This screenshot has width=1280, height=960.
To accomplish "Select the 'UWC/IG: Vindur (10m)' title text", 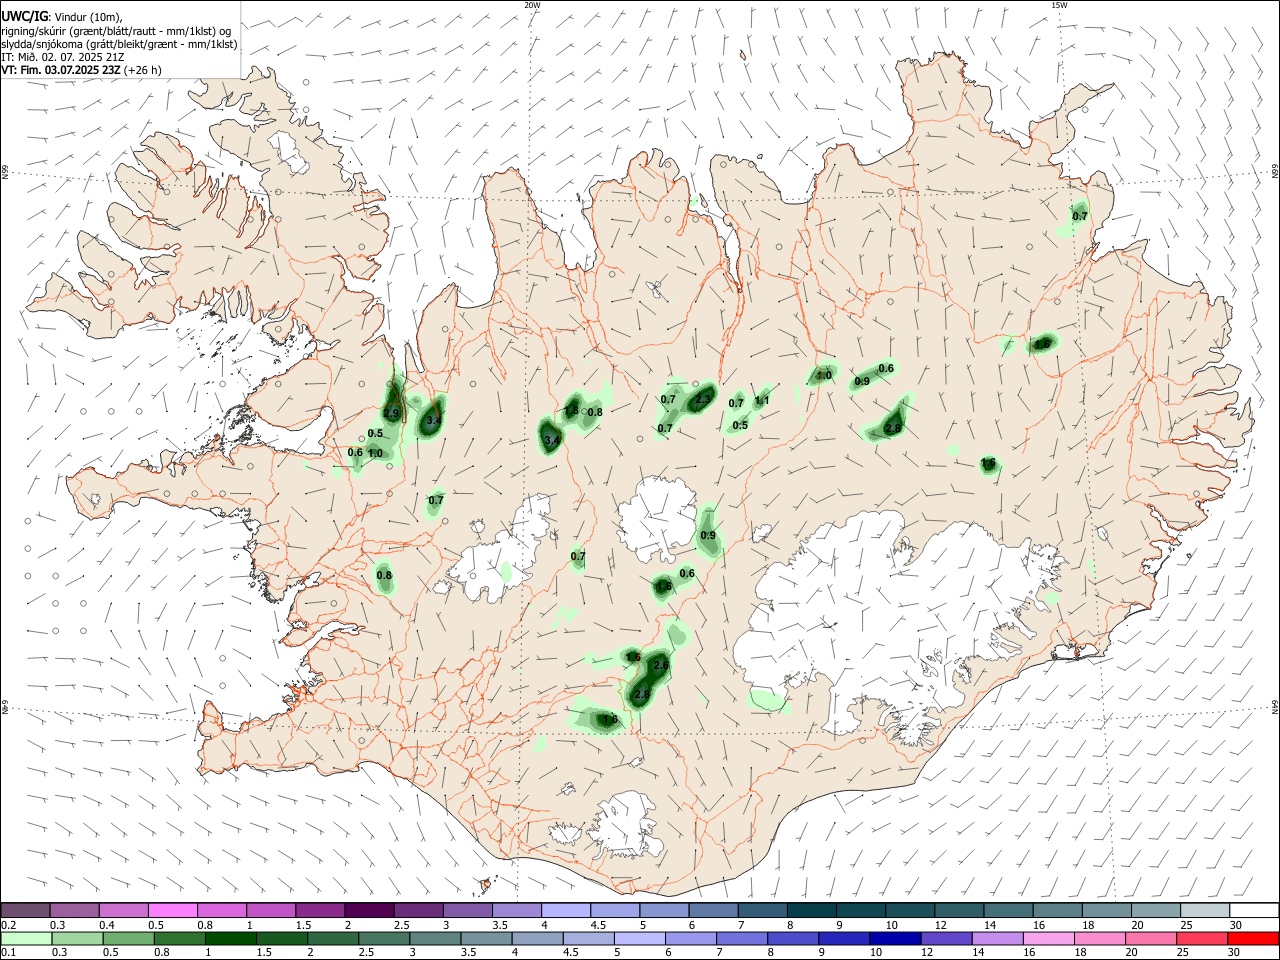I will coord(61,17).
